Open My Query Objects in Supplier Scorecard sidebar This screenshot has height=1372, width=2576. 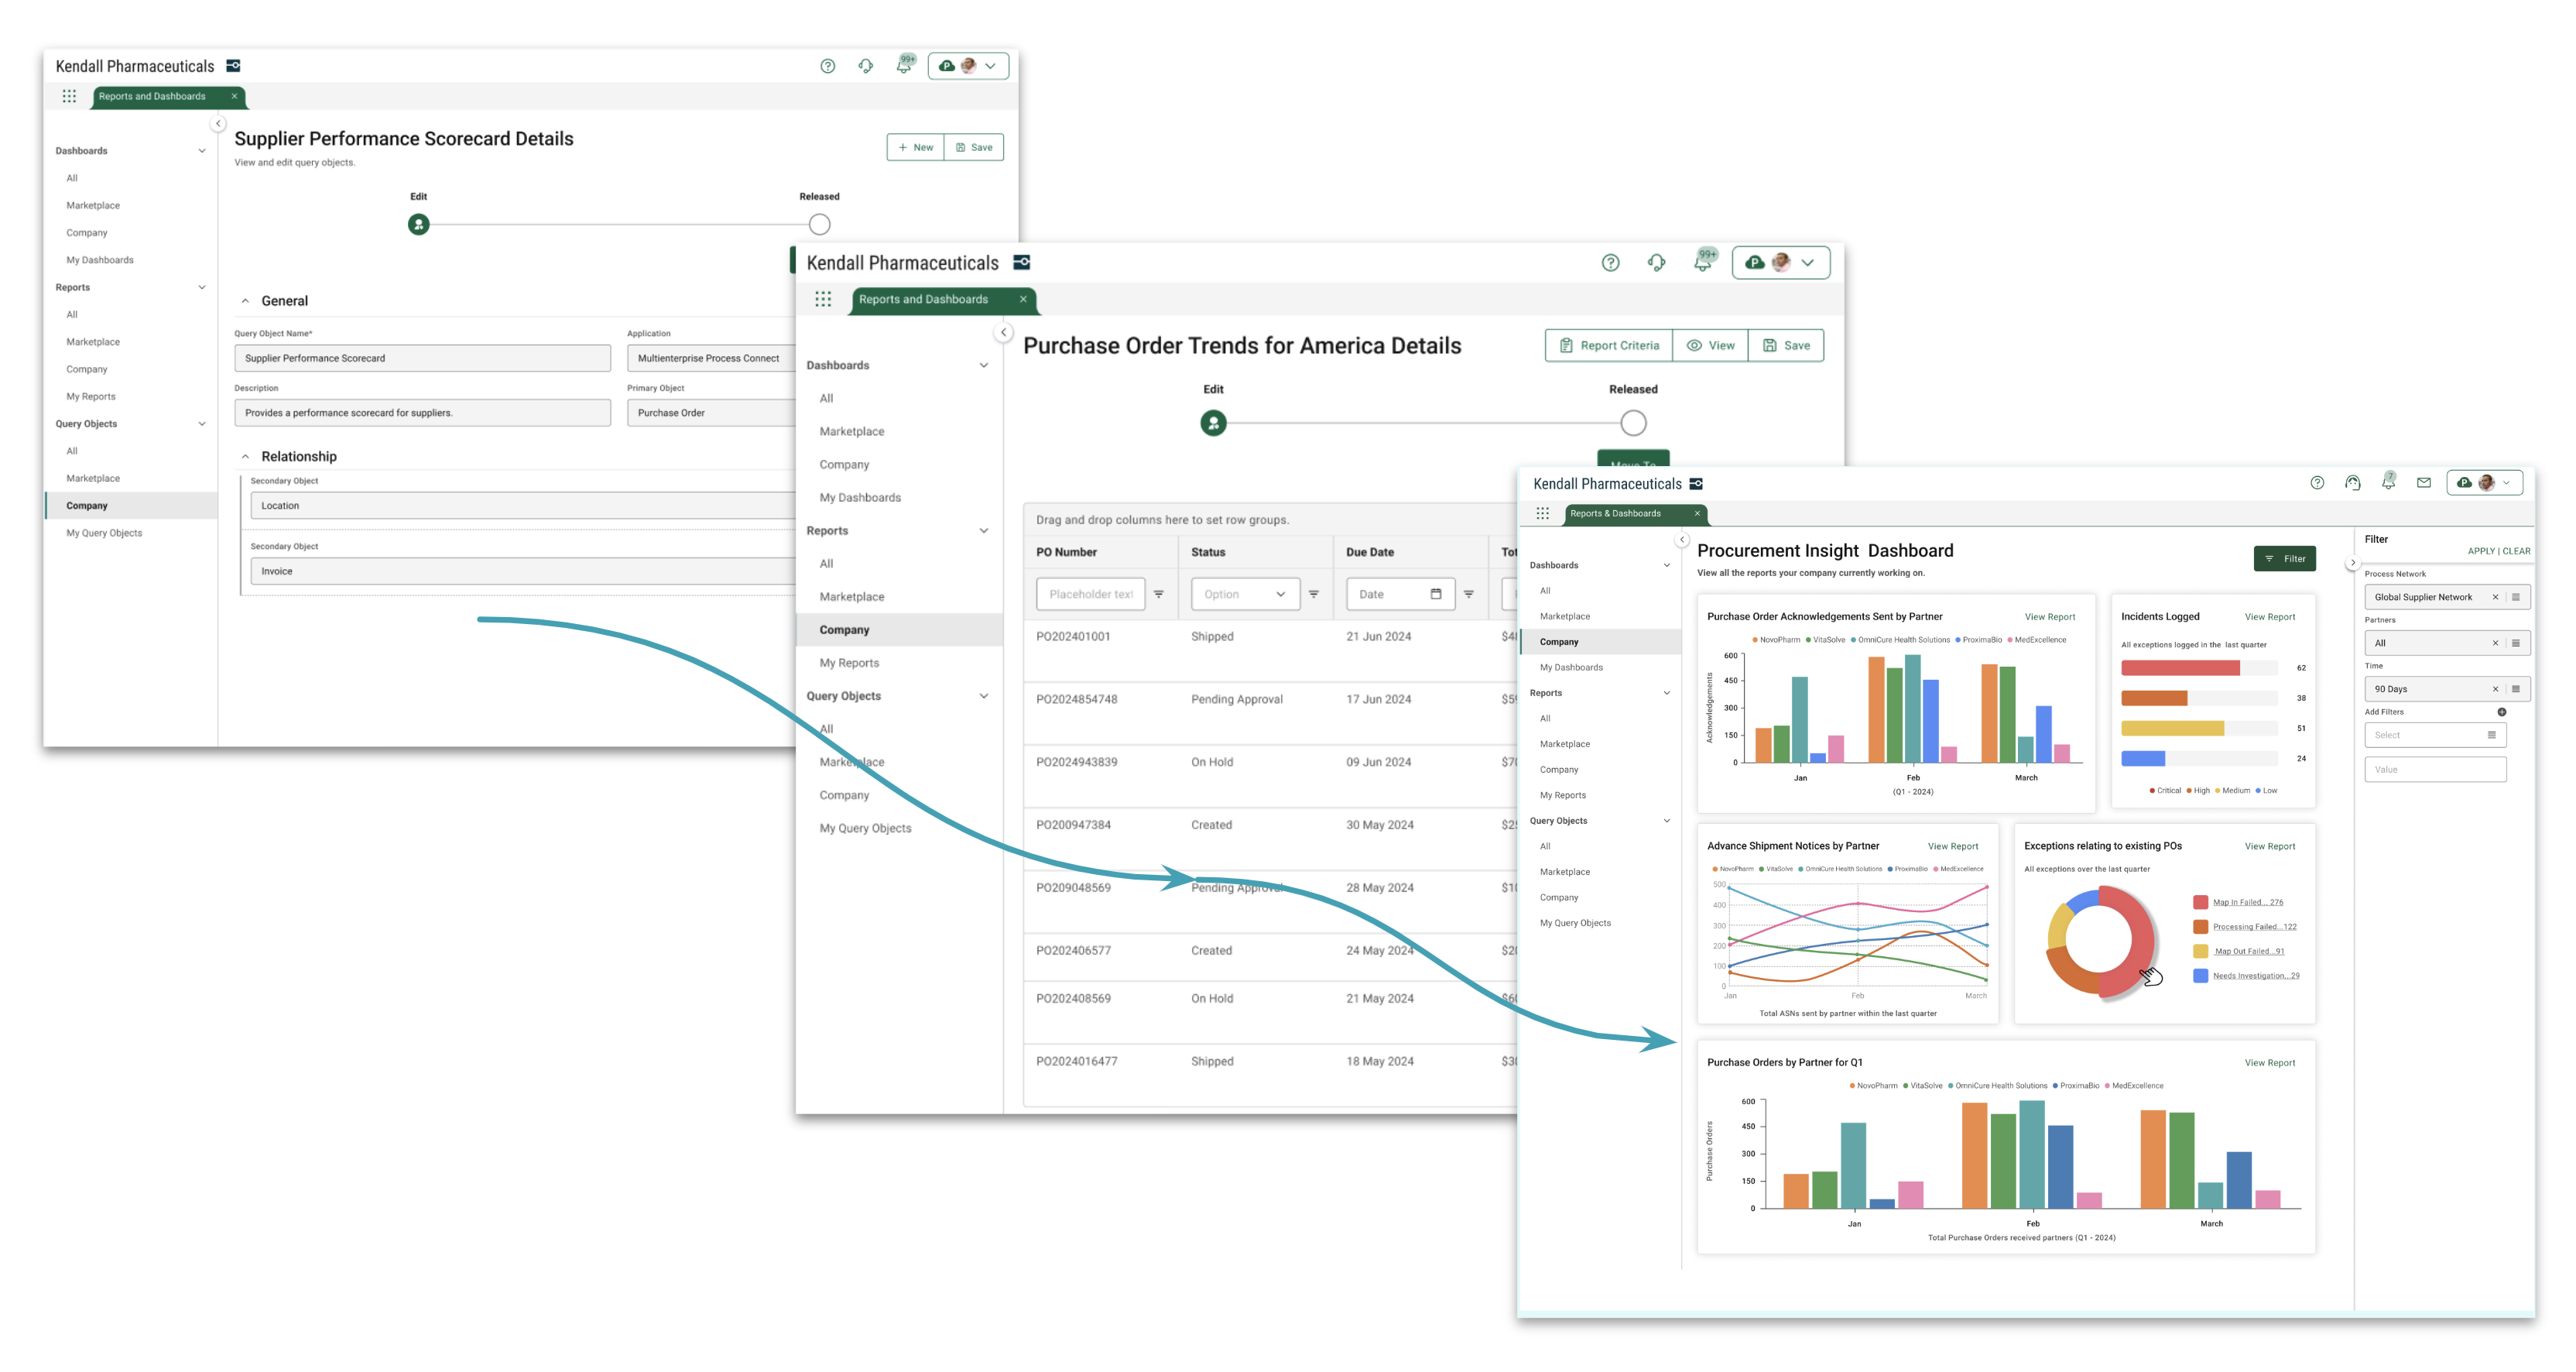(x=104, y=533)
